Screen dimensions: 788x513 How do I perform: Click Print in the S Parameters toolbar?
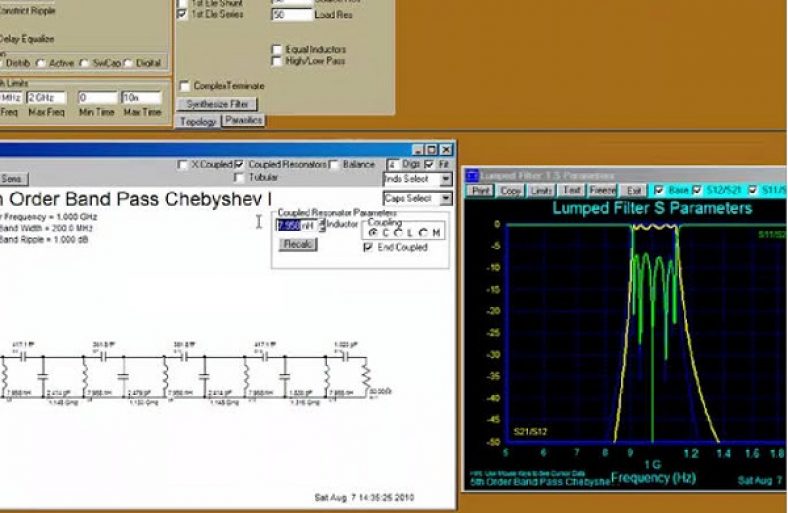coord(481,189)
